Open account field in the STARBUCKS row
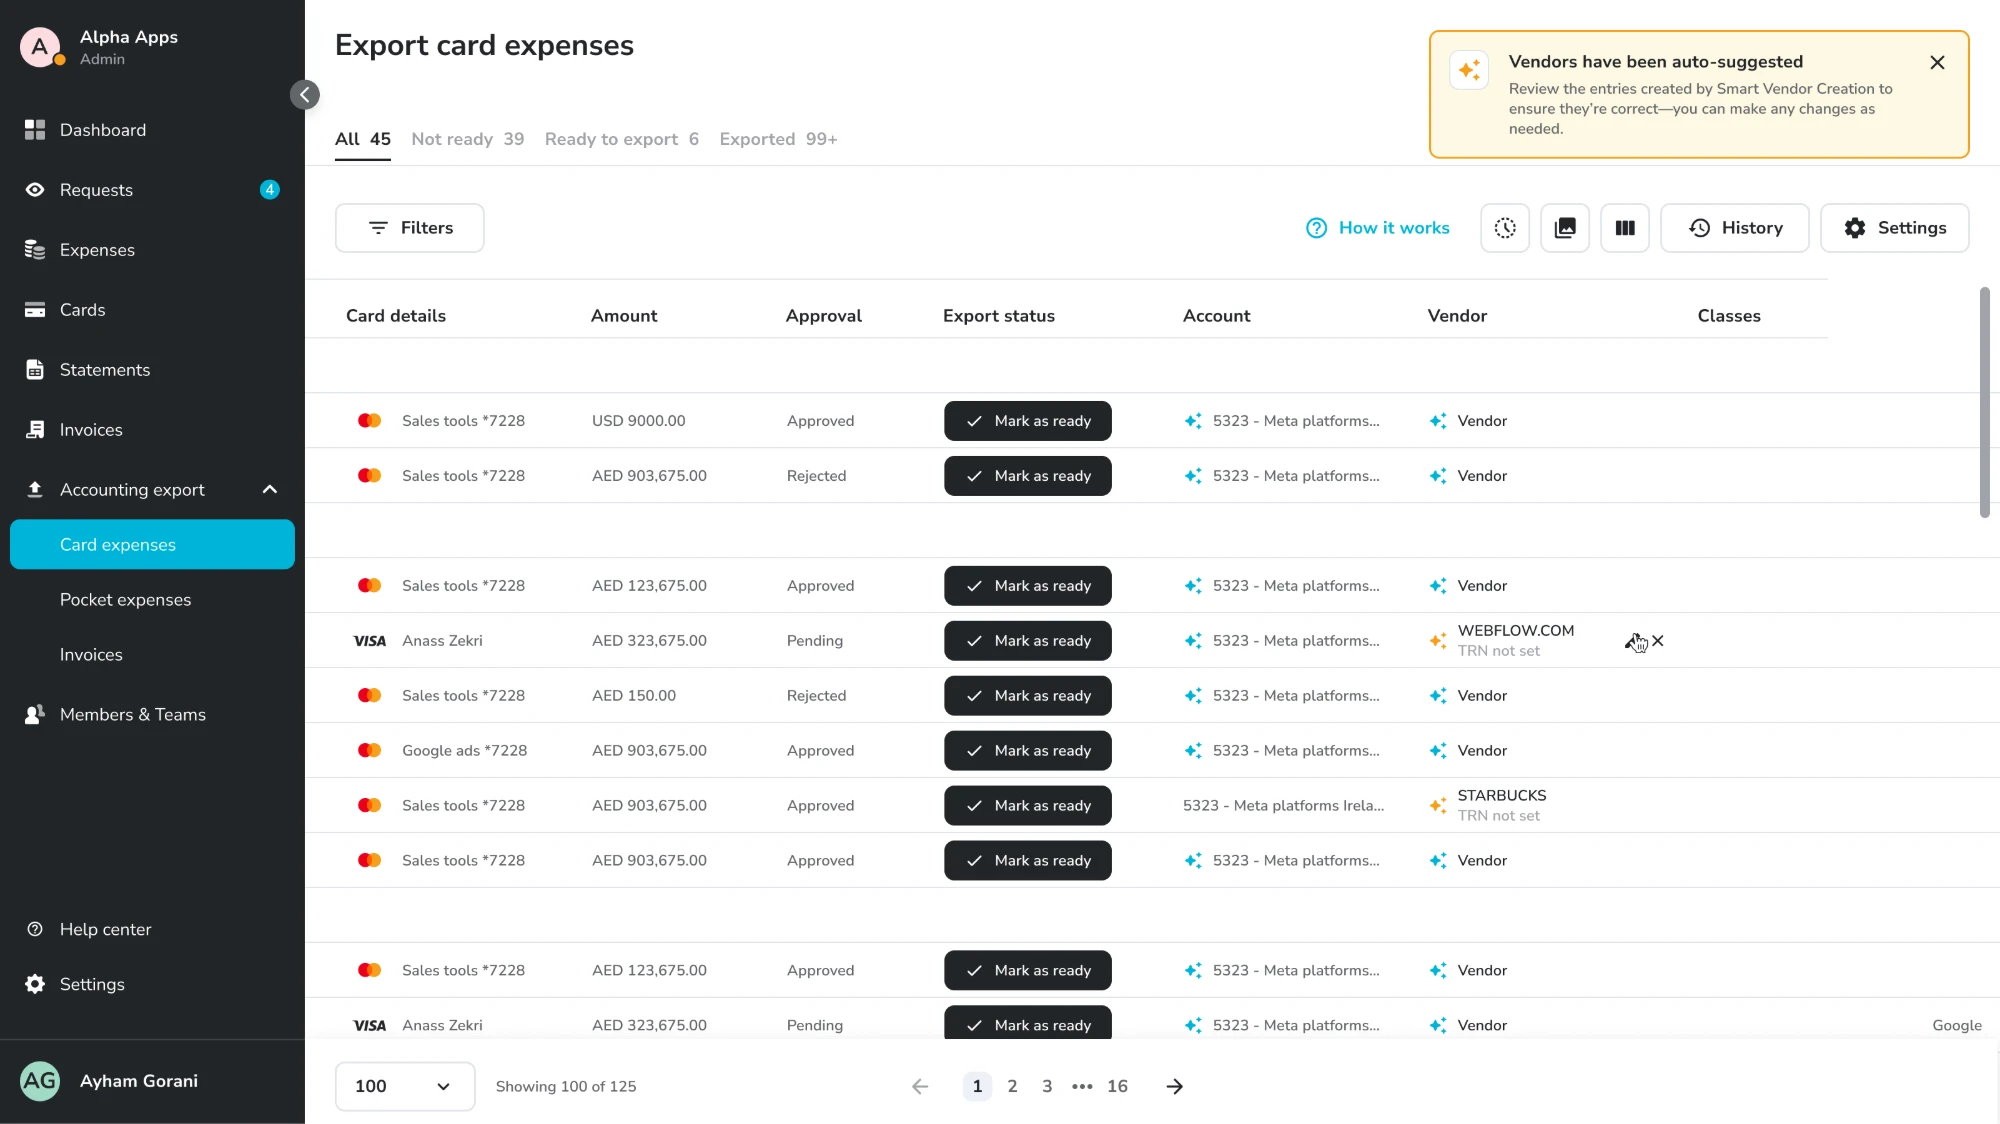Image resolution: width=2000 pixels, height=1124 pixels. pyautogui.click(x=1284, y=806)
